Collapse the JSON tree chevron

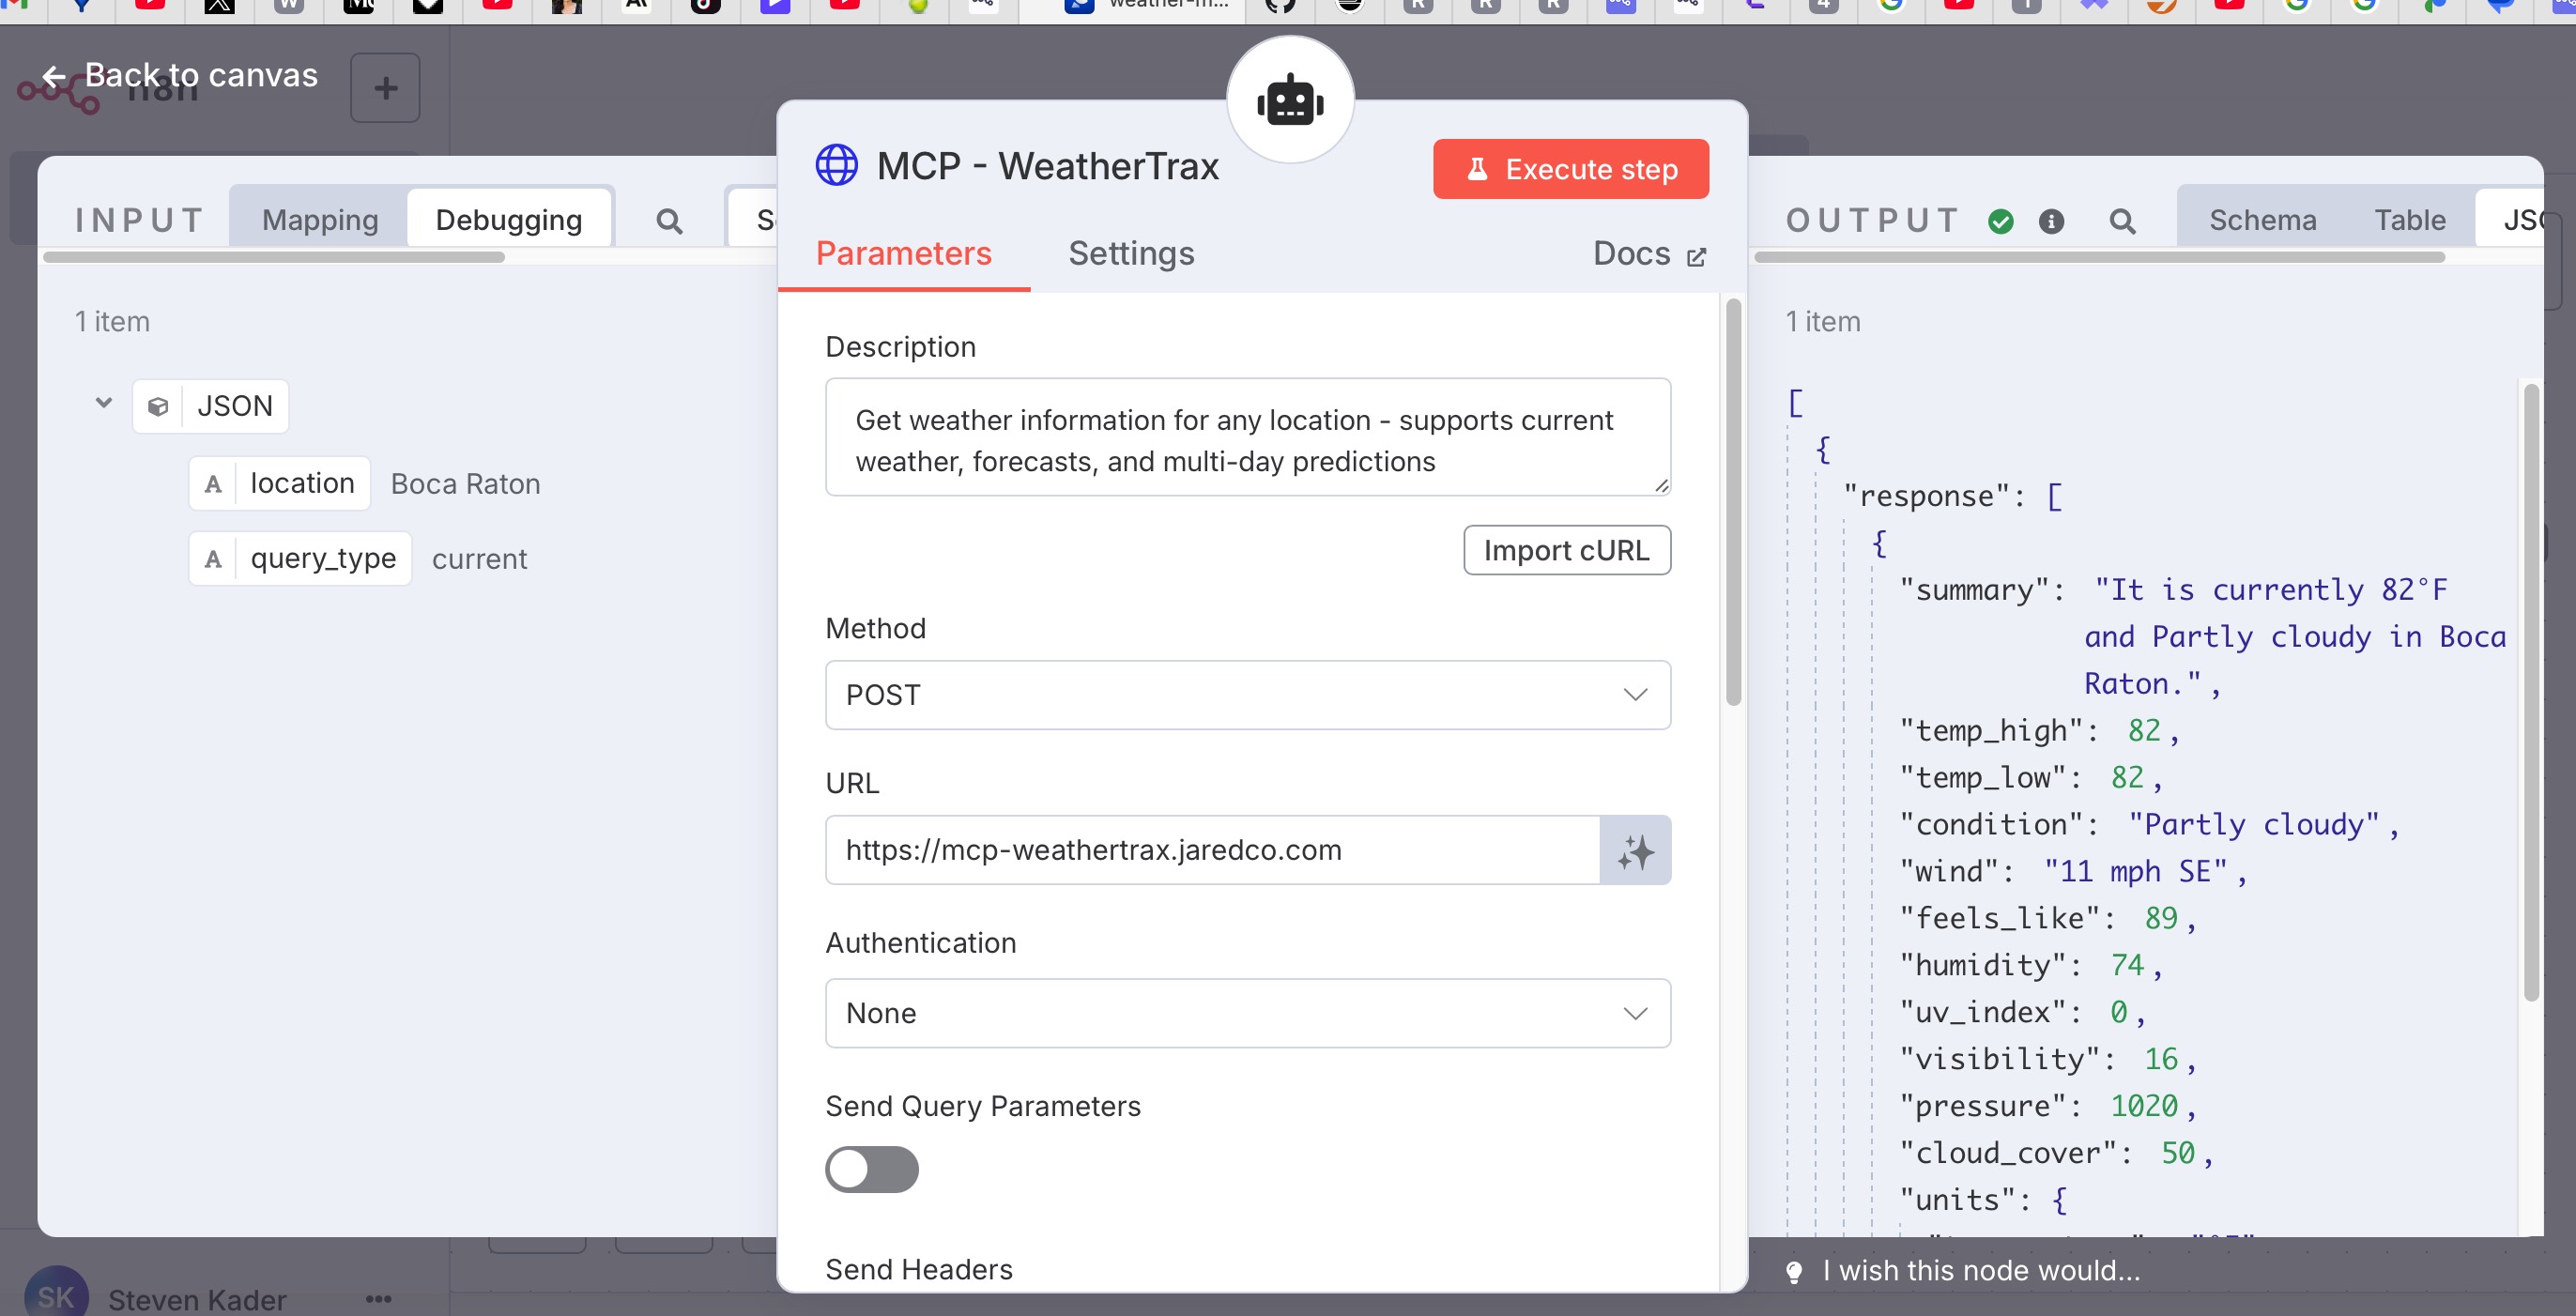(103, 403)
